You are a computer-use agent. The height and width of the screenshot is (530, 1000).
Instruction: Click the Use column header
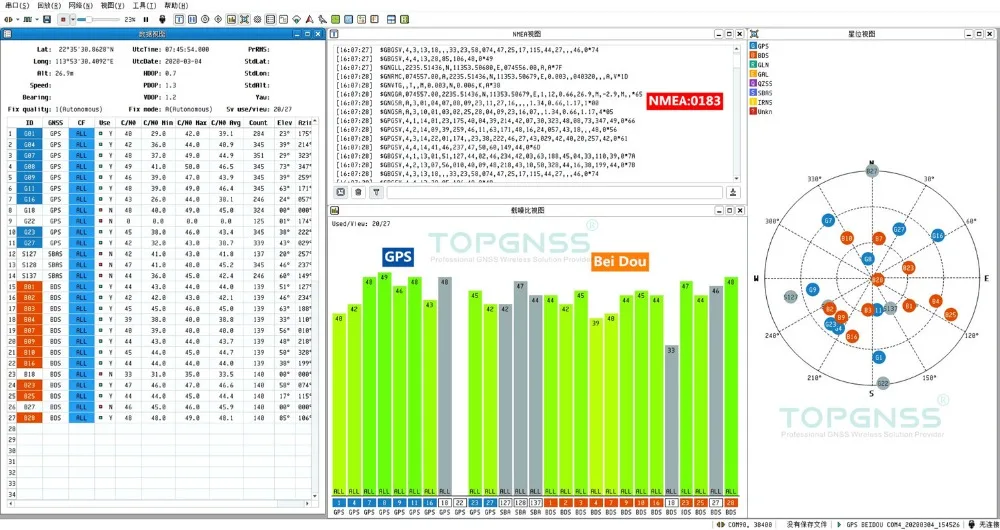[x=105, y=122]
